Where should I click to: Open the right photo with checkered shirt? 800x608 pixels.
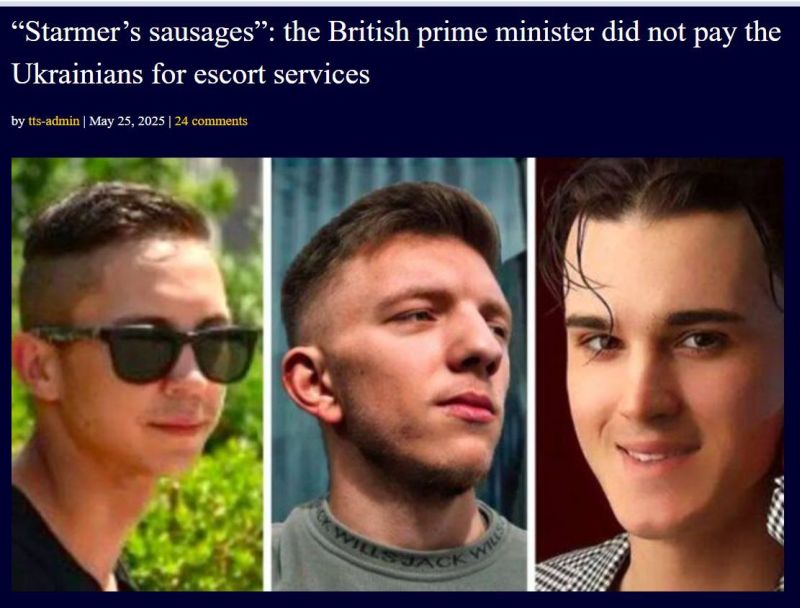point(660,374)
